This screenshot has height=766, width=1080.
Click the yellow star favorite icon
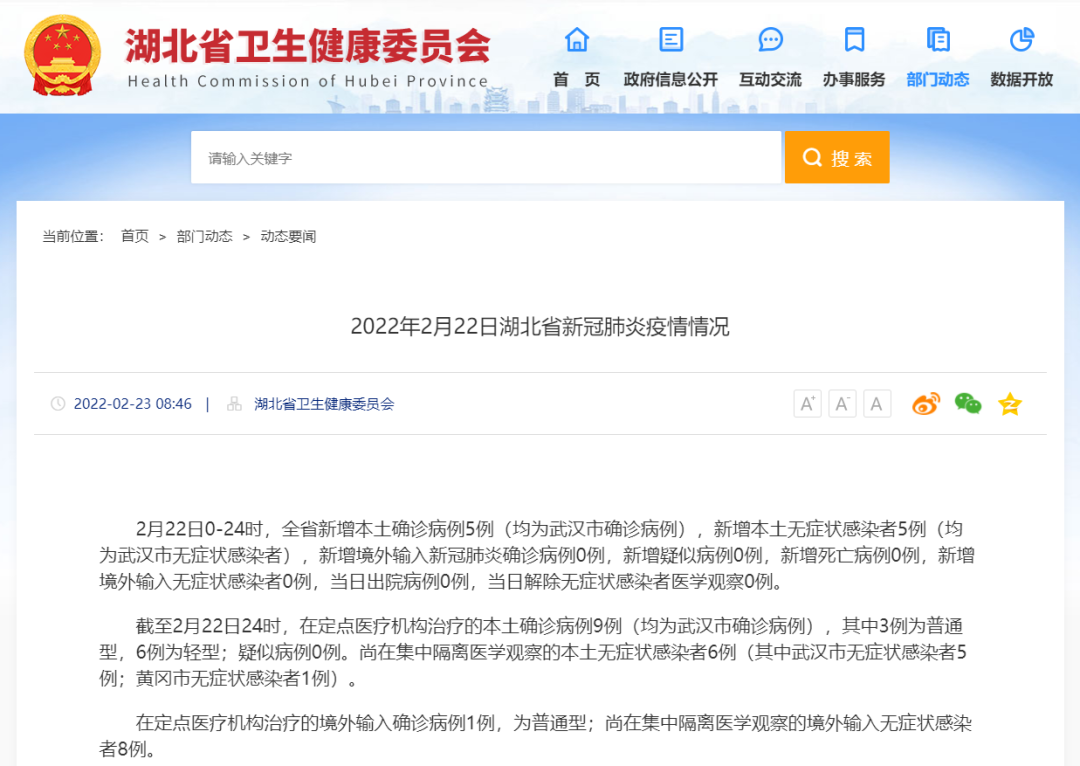click(1010, 404)
